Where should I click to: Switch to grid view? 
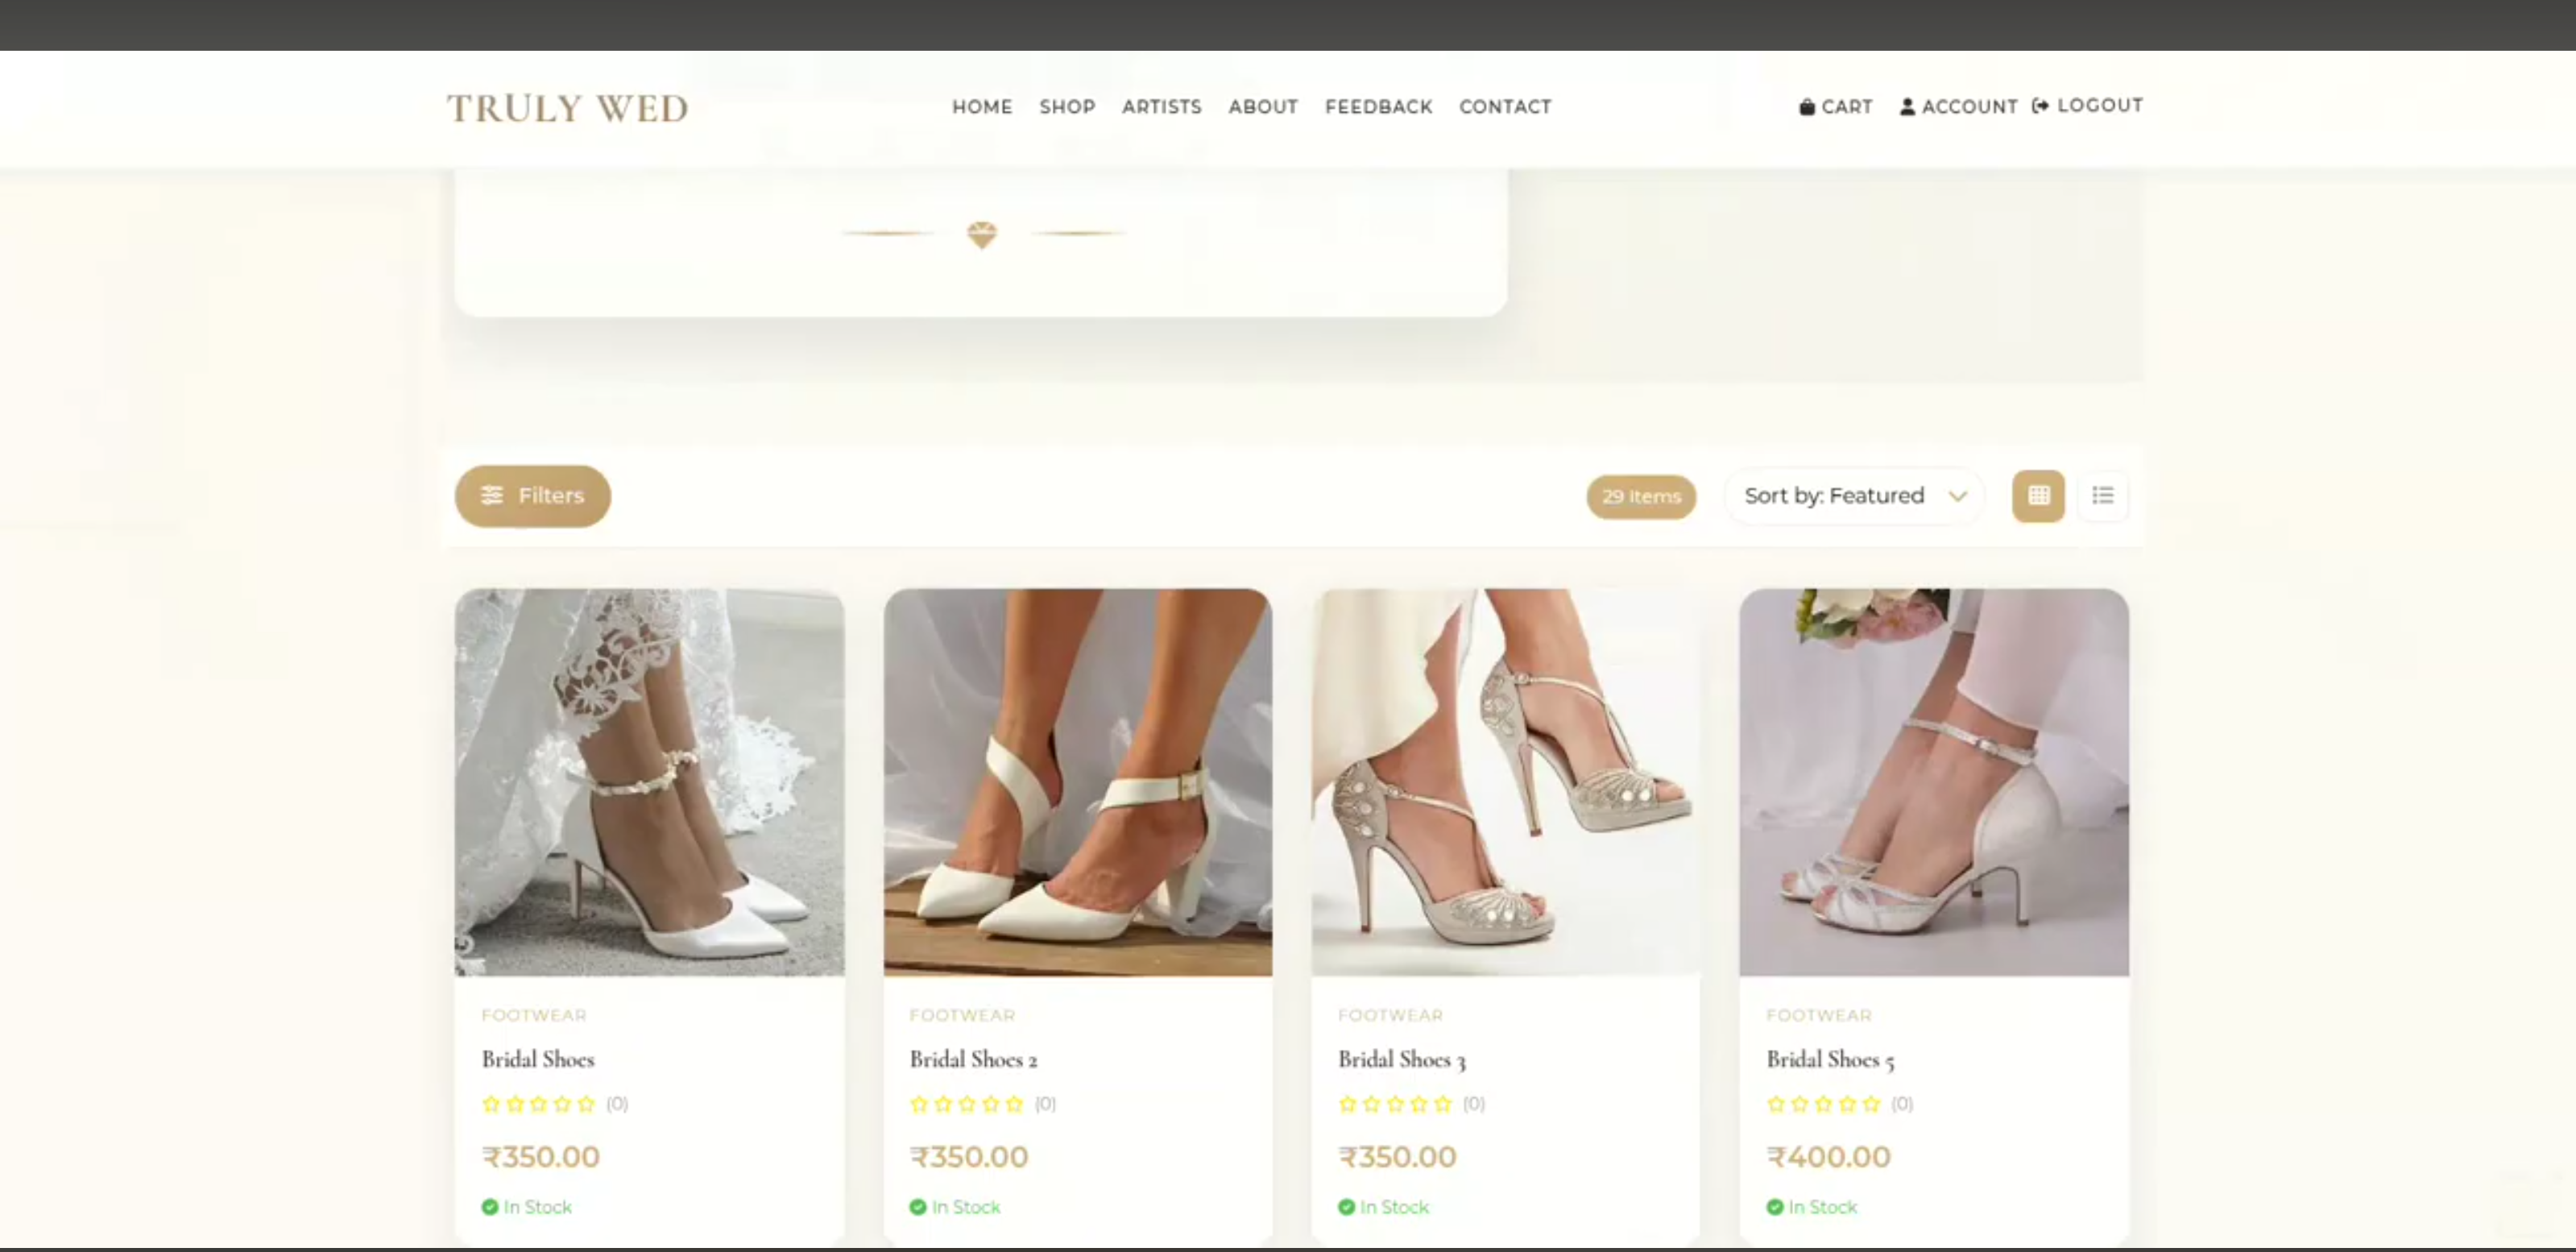click(x=2038, y=496)
